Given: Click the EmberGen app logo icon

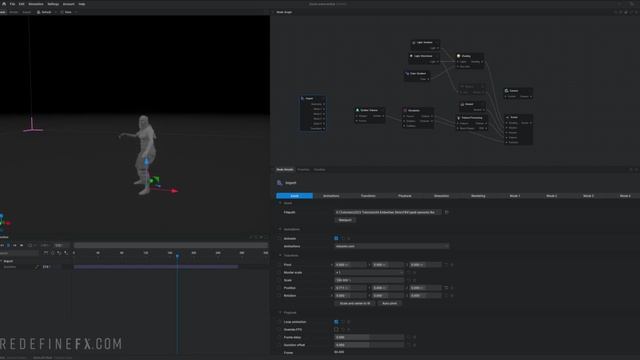Looking at the screenshot, I should [x=4, y=4].
